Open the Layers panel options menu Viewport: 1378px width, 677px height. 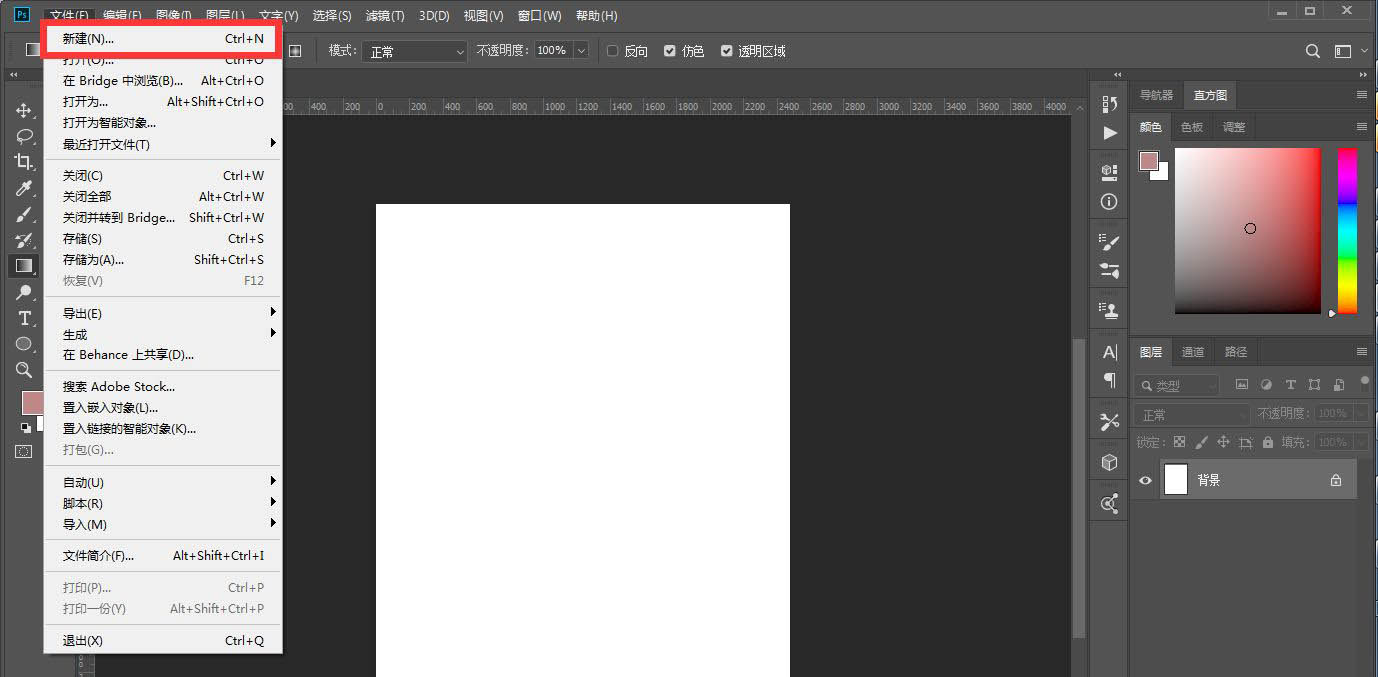pyautogui.click(x=1361, y=352)
